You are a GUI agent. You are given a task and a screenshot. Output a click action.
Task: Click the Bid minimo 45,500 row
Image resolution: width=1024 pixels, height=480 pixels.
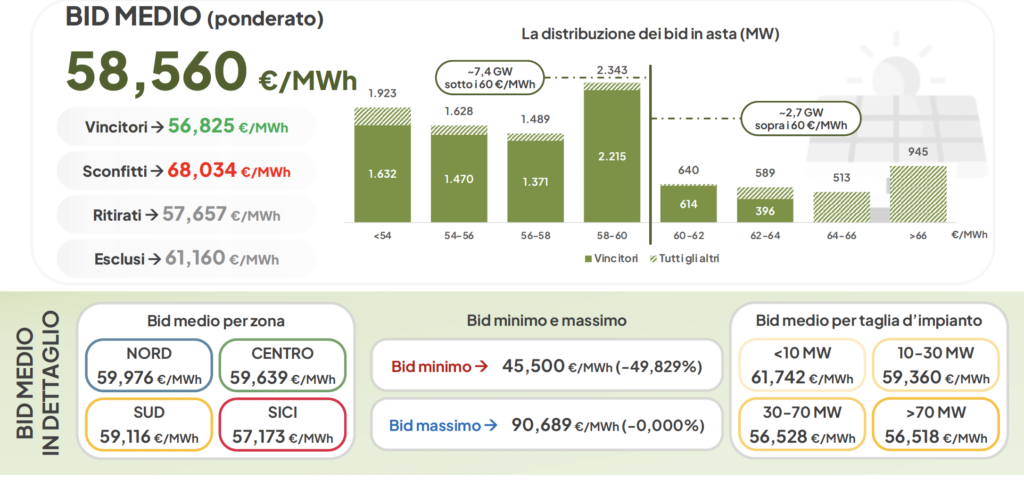pos(545,367)
